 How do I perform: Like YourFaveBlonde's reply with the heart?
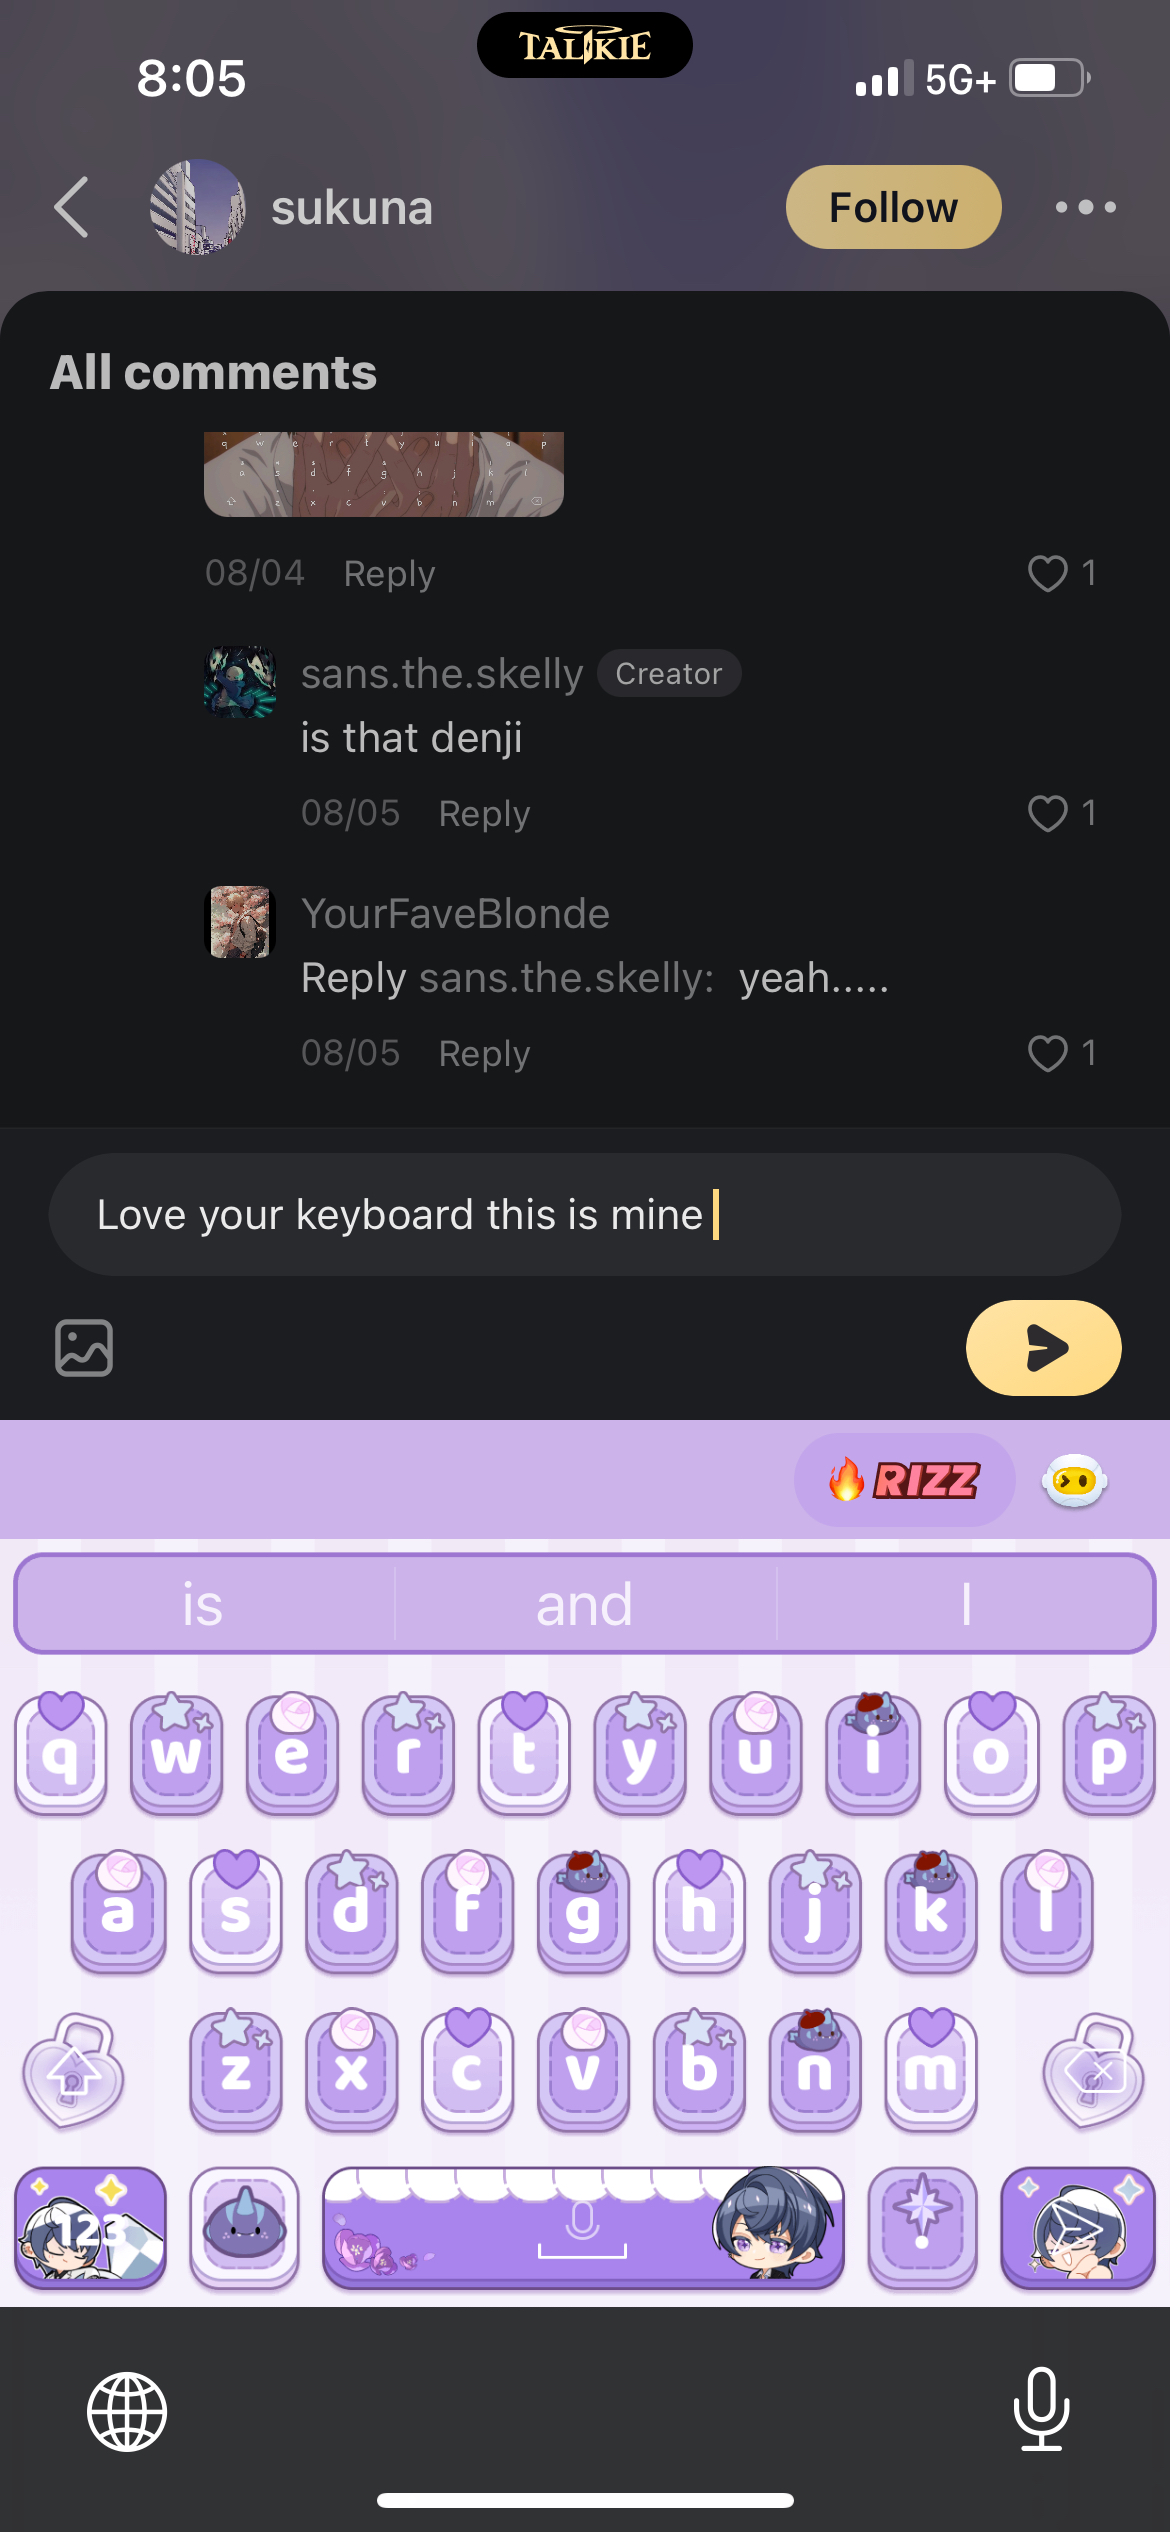pos(1047,1053)
